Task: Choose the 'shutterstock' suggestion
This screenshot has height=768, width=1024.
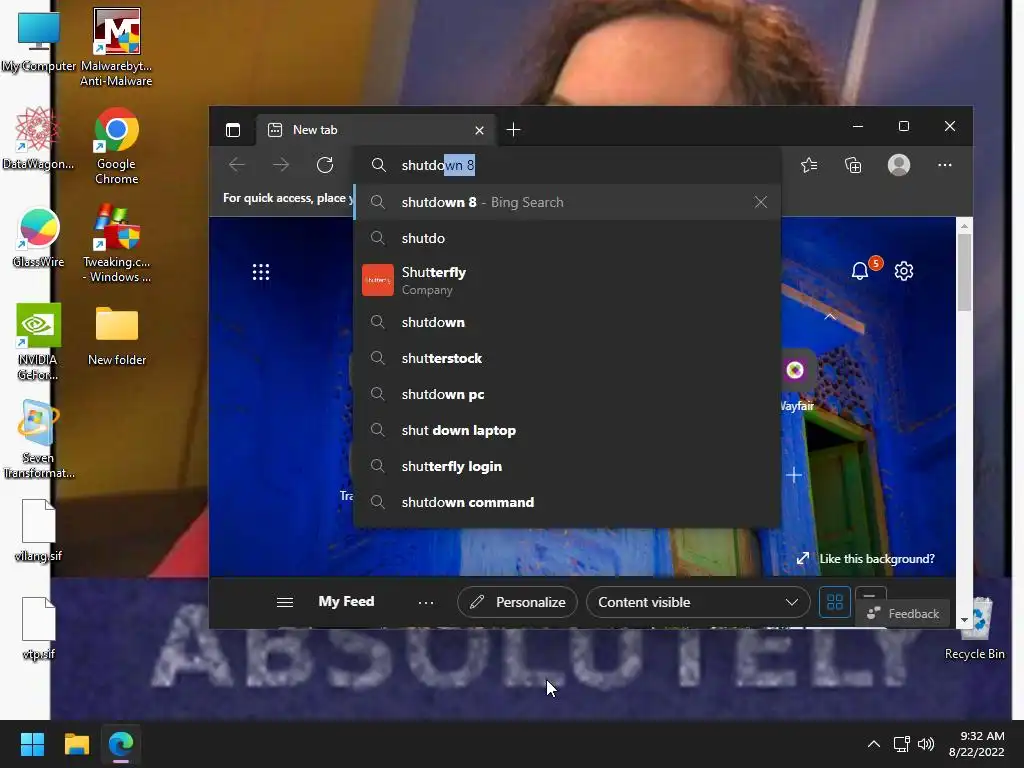Action: pos(567,359)
